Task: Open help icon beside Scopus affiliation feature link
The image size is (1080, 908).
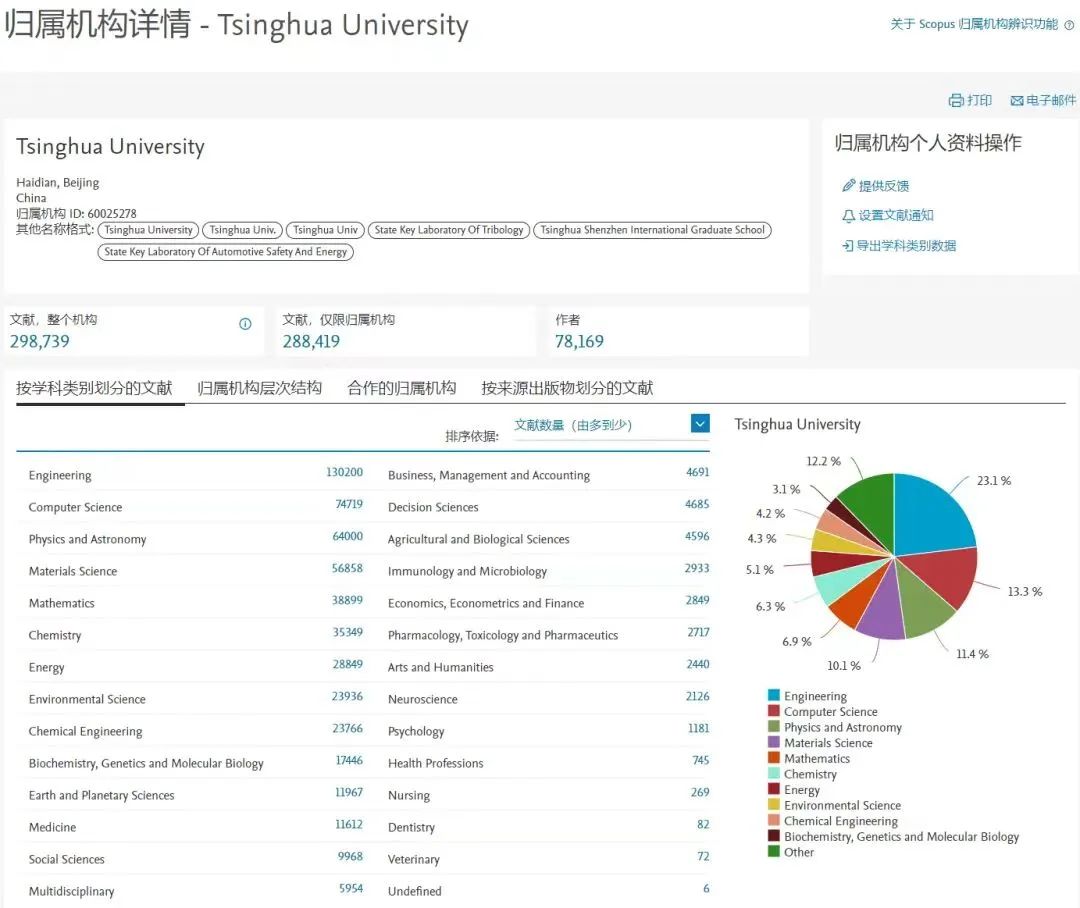Action: click(1069, 25)
